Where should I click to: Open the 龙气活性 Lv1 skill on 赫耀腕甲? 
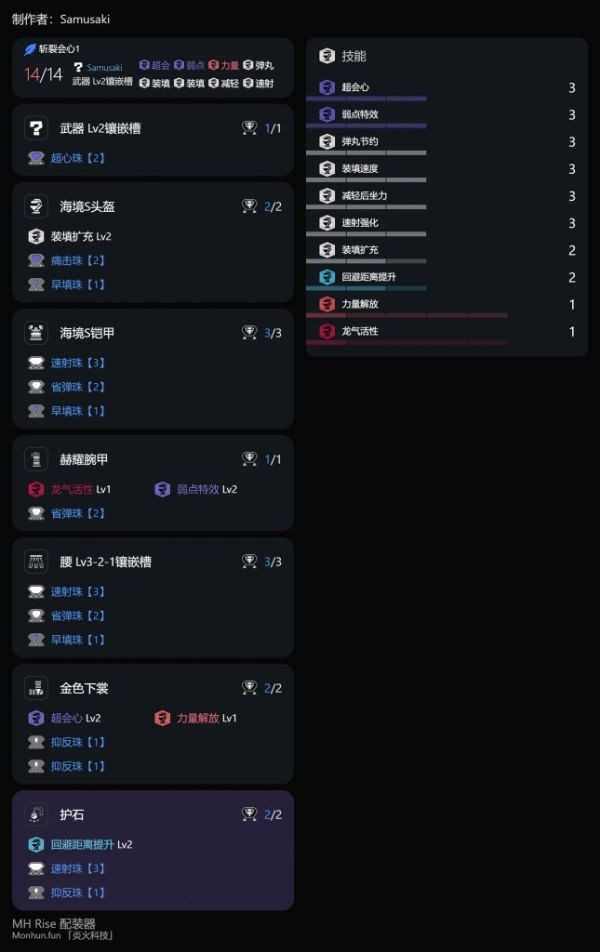(x=70, y=489)
